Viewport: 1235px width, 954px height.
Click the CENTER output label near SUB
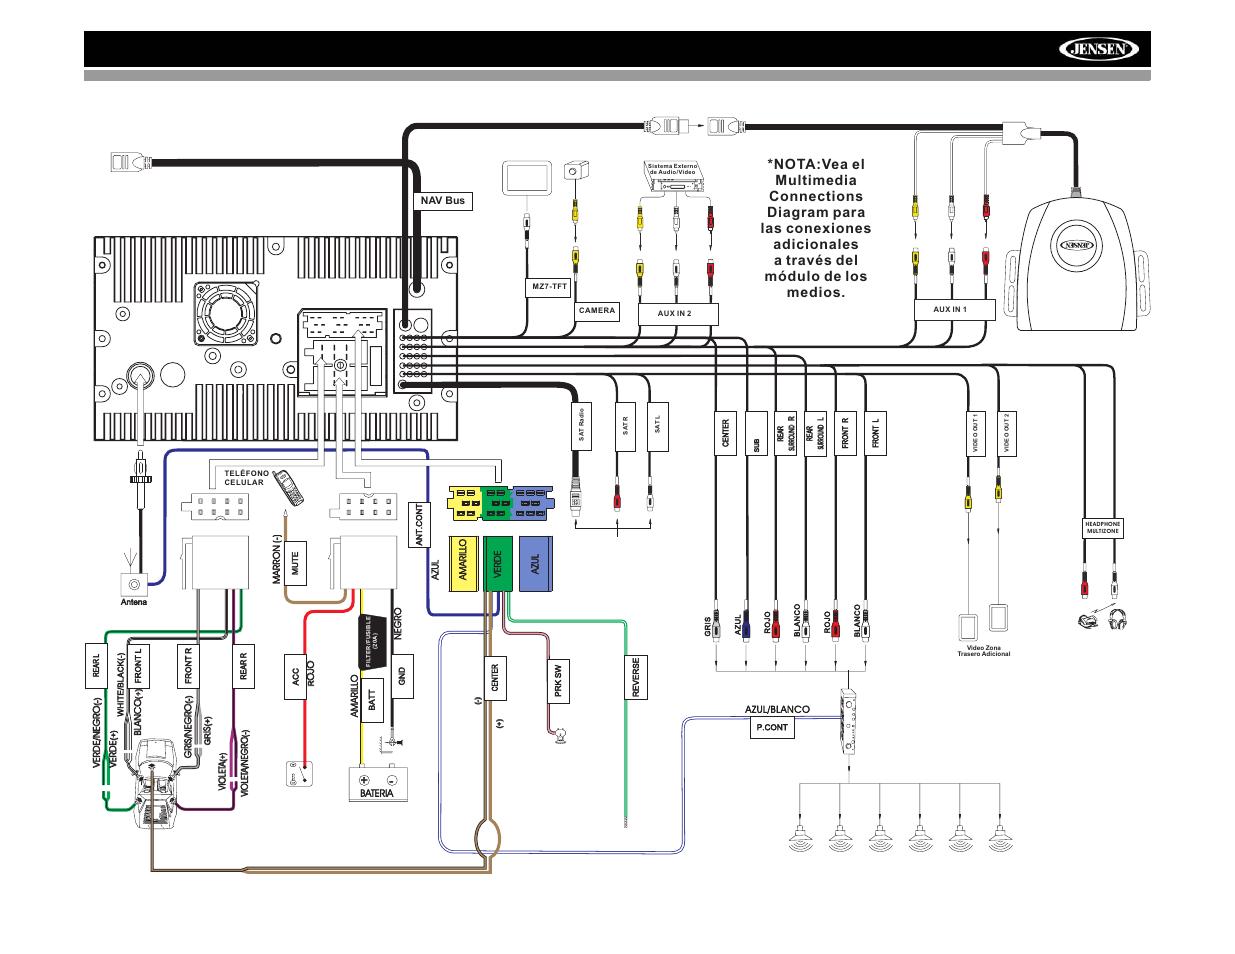point(726,434)
